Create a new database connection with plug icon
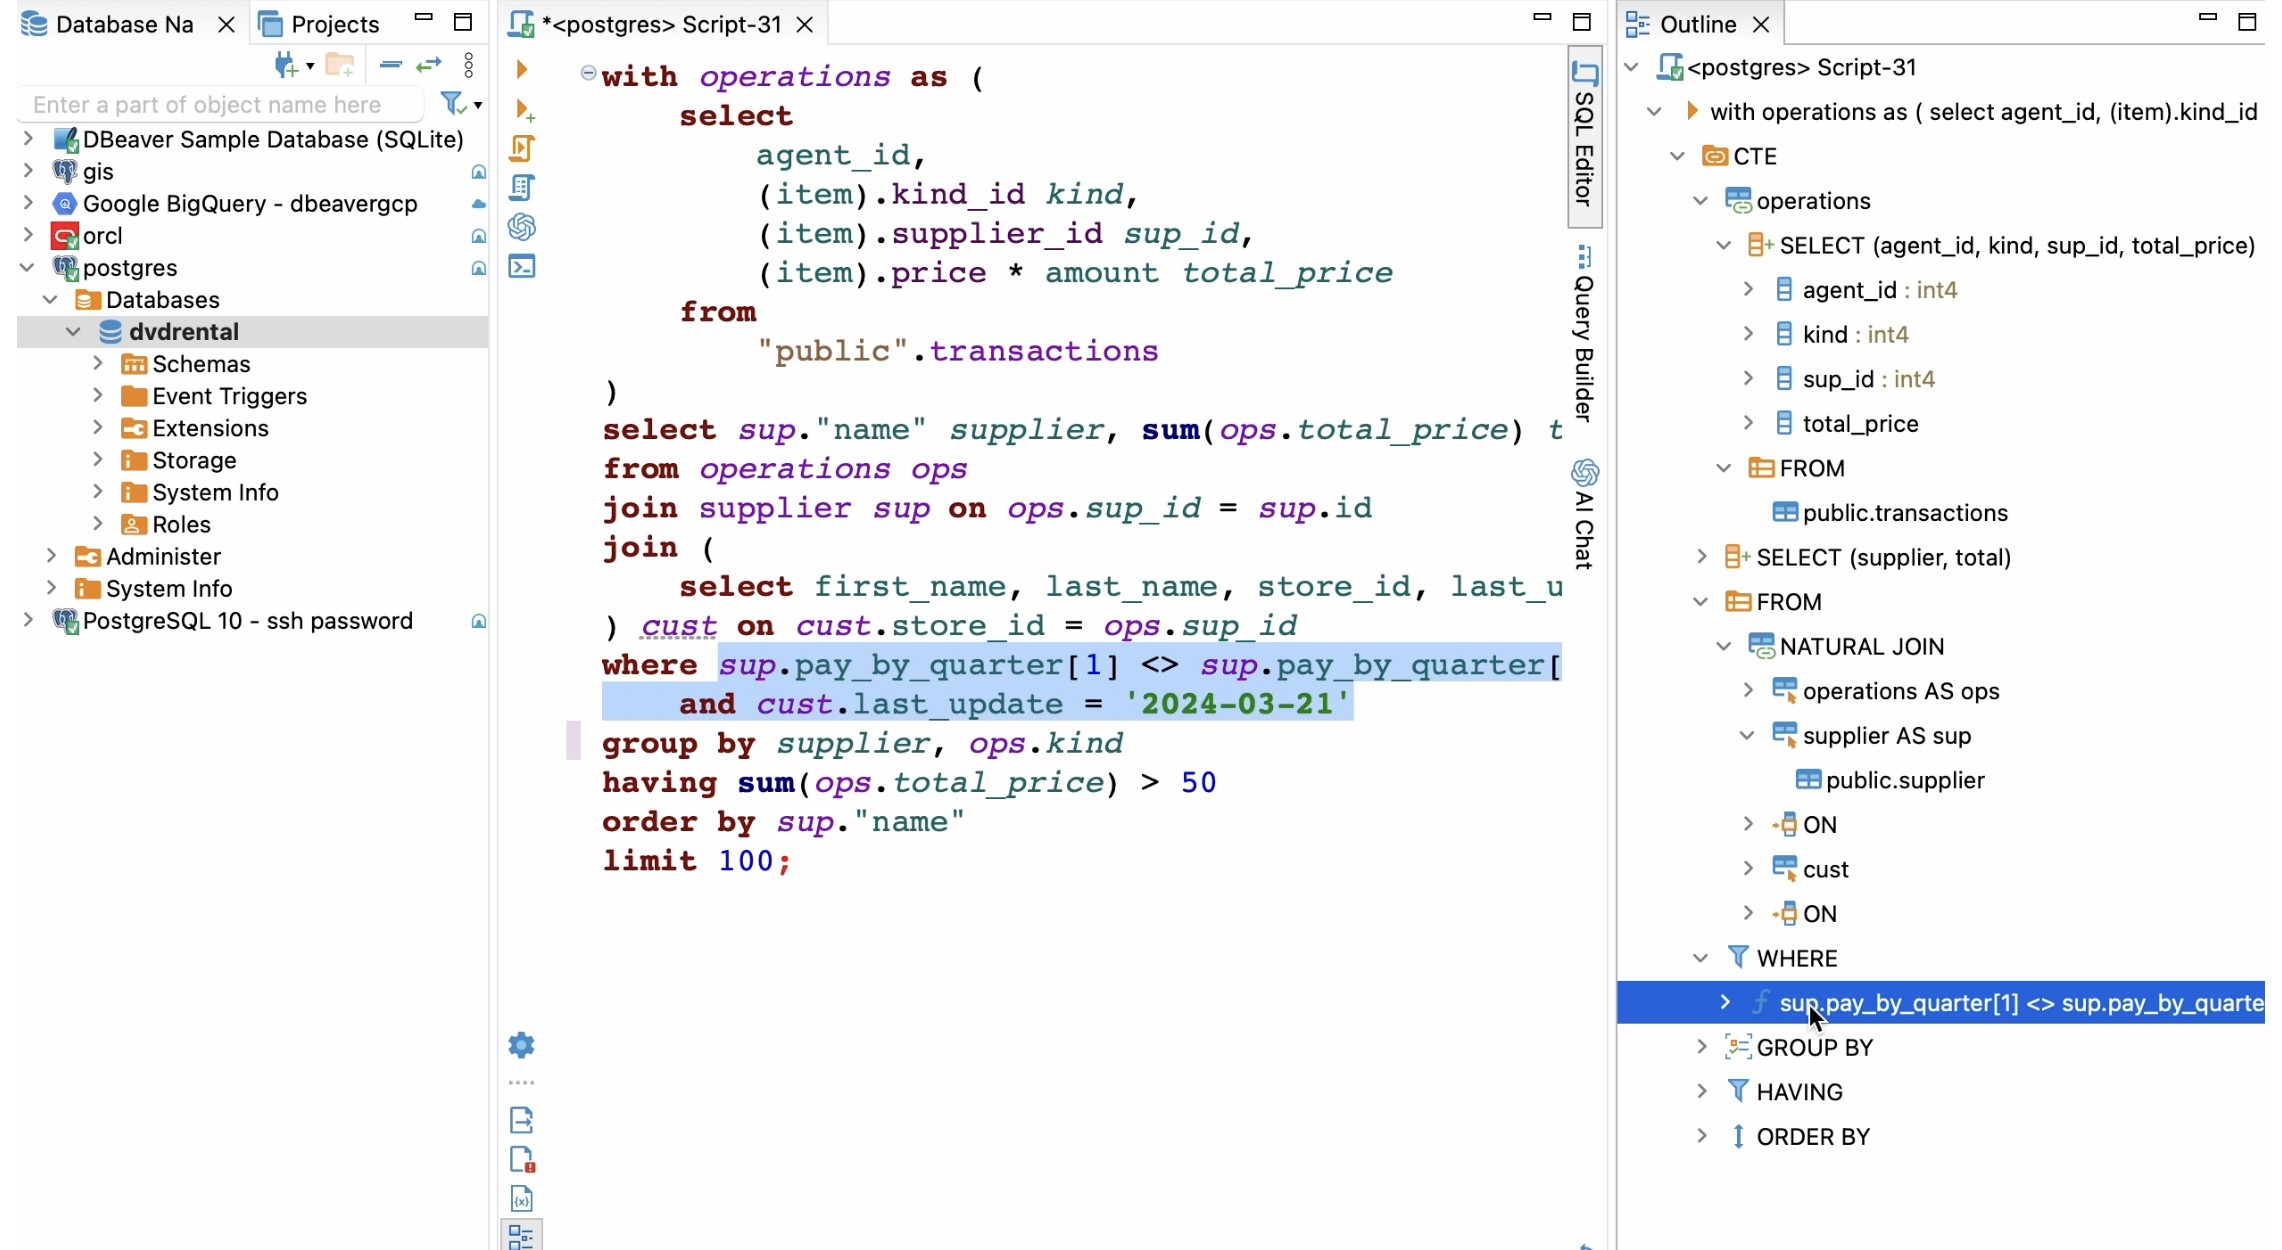The width and height of the screenshot is (2282, 1250). 286,64
